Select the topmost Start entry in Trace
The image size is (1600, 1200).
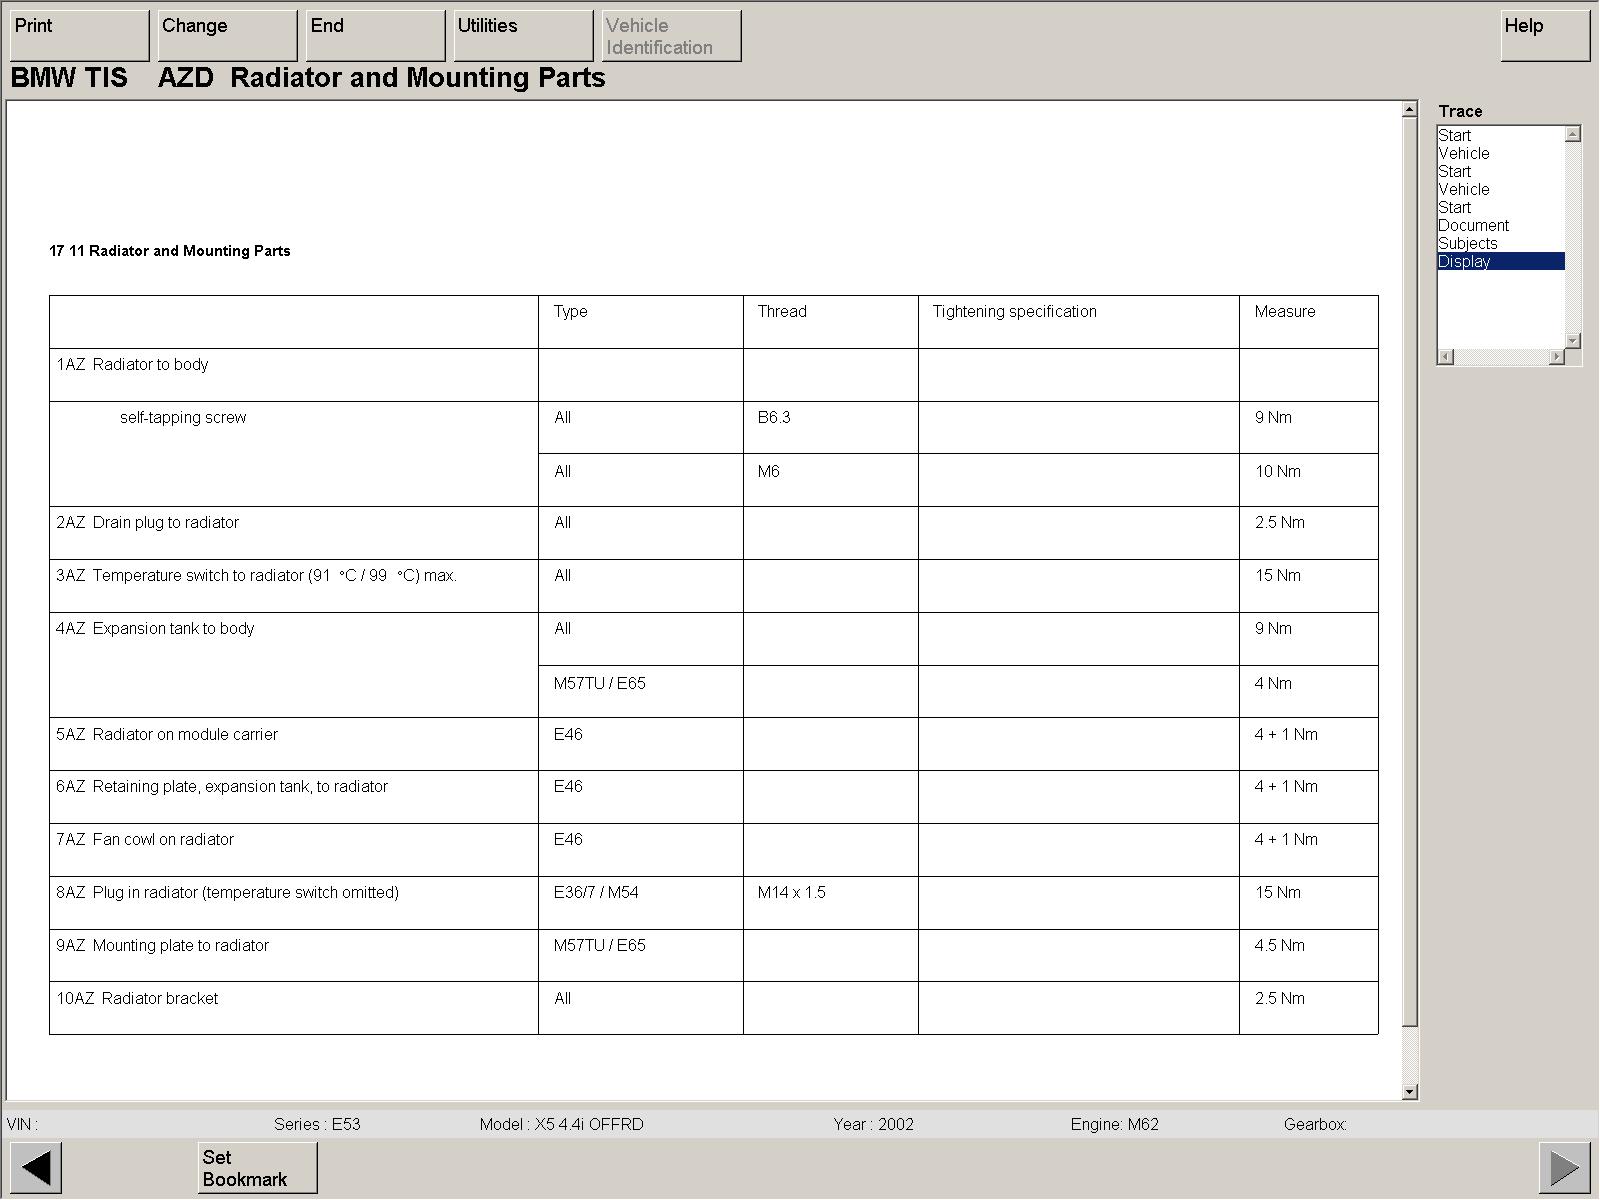[1455, 136]
